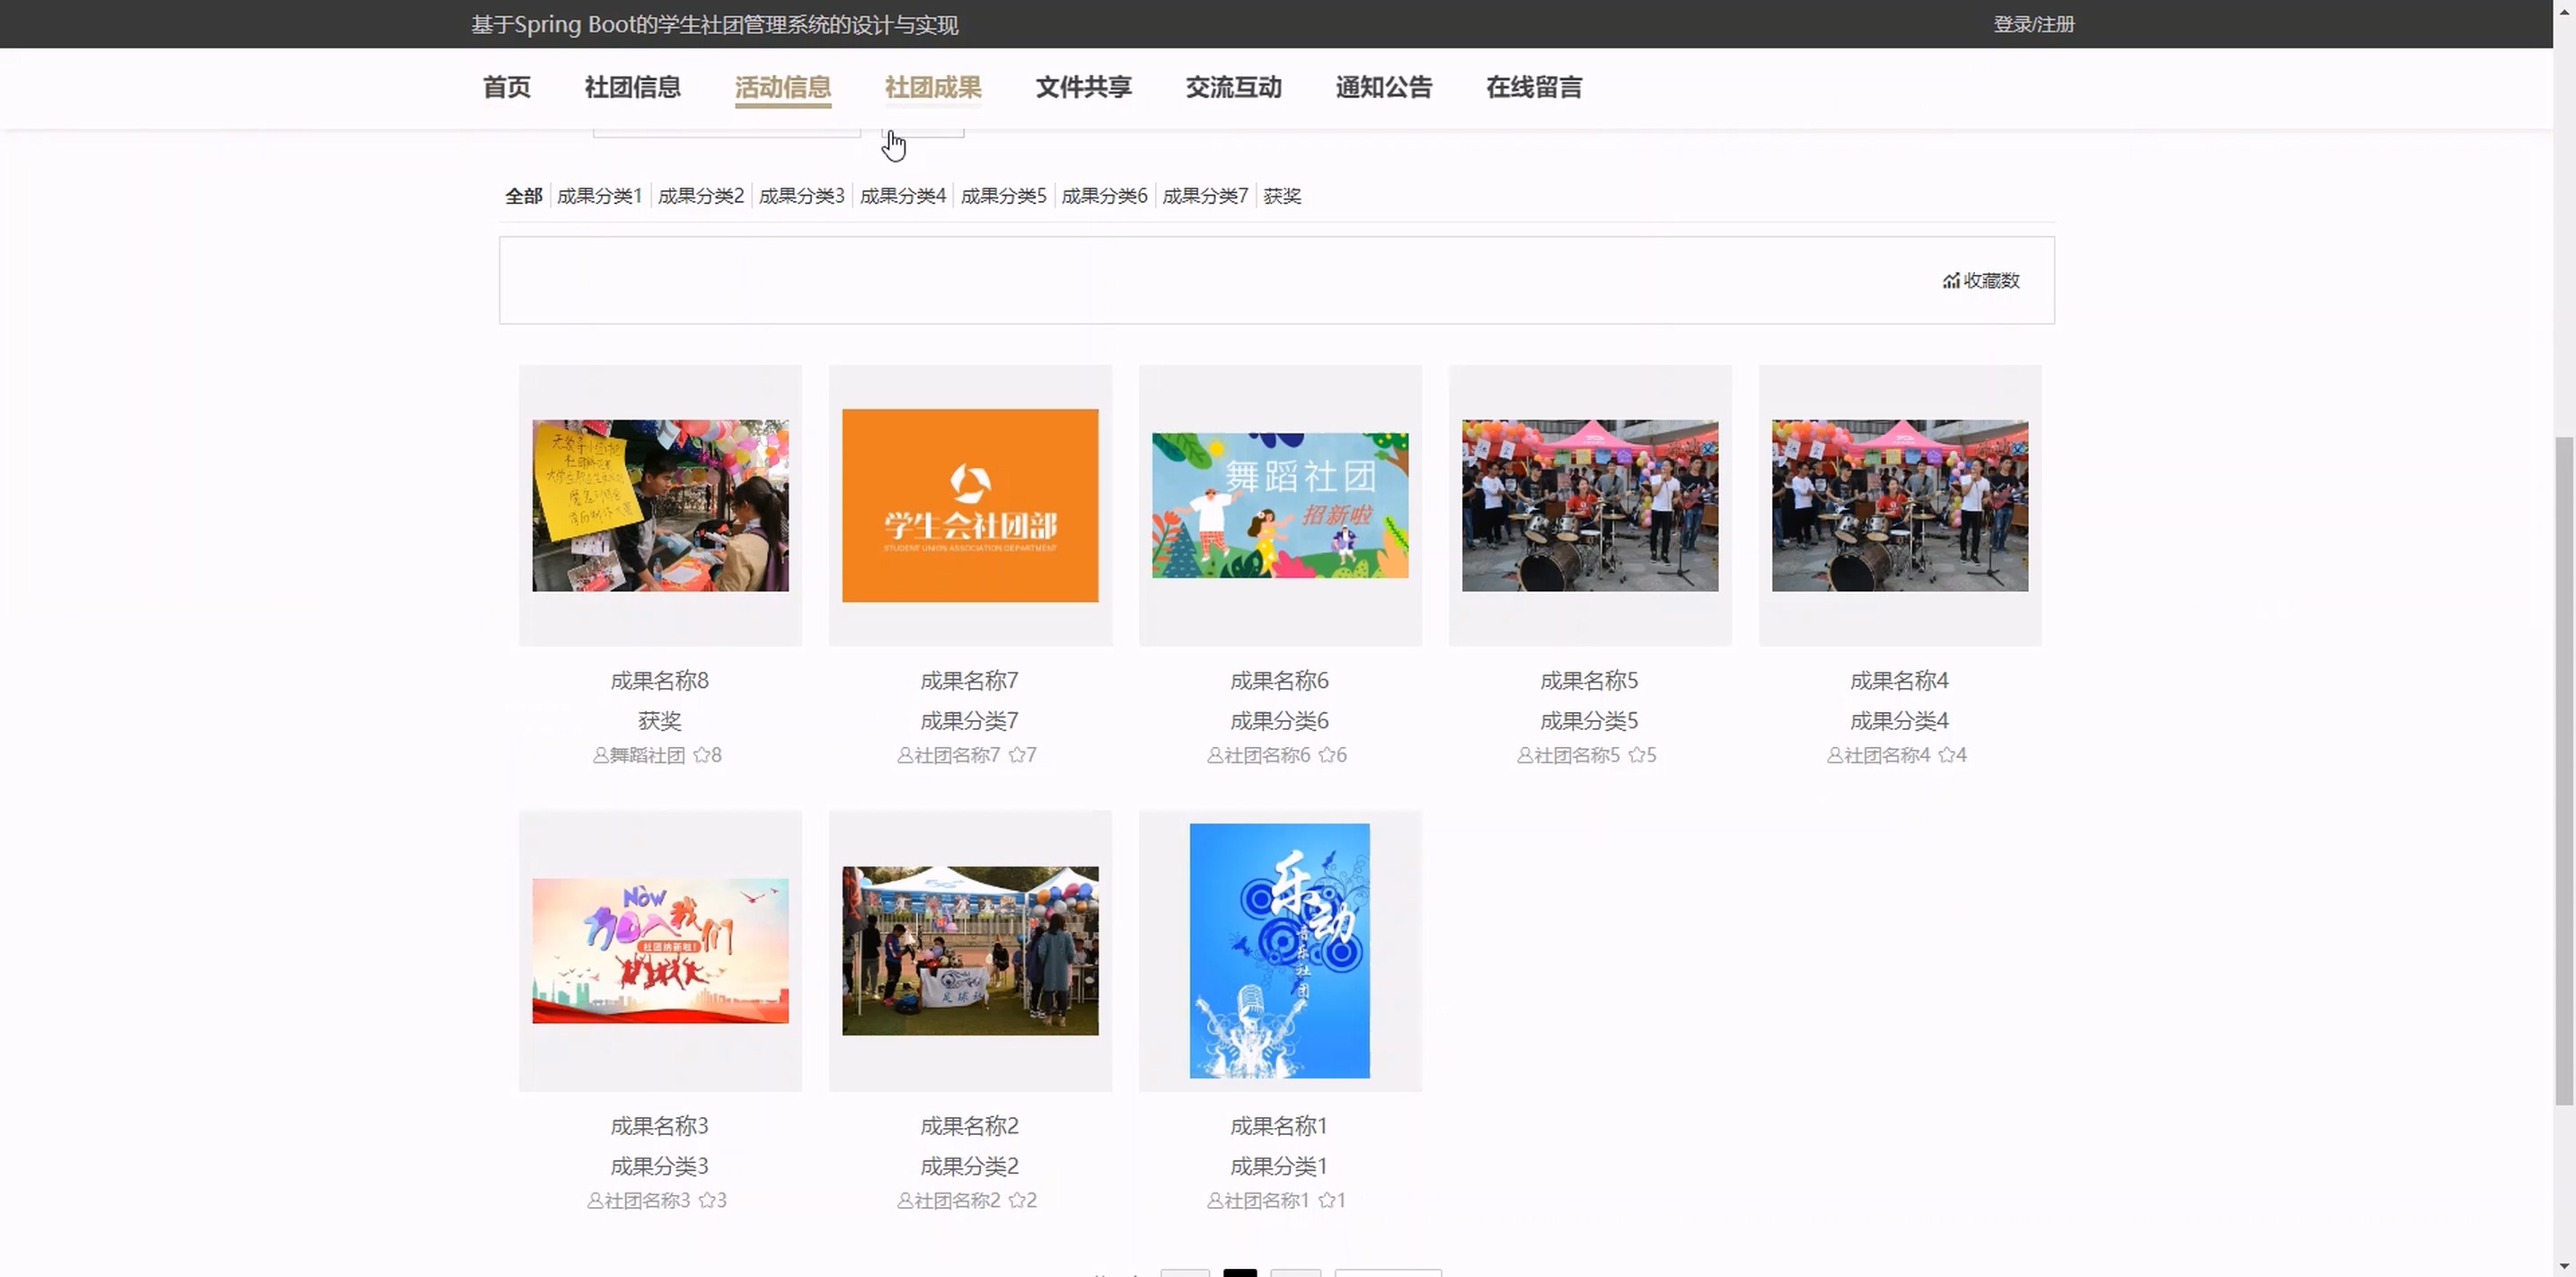Filter by 成果分类3 category
Screen dimensions: 2576x1277
point(801,196)
